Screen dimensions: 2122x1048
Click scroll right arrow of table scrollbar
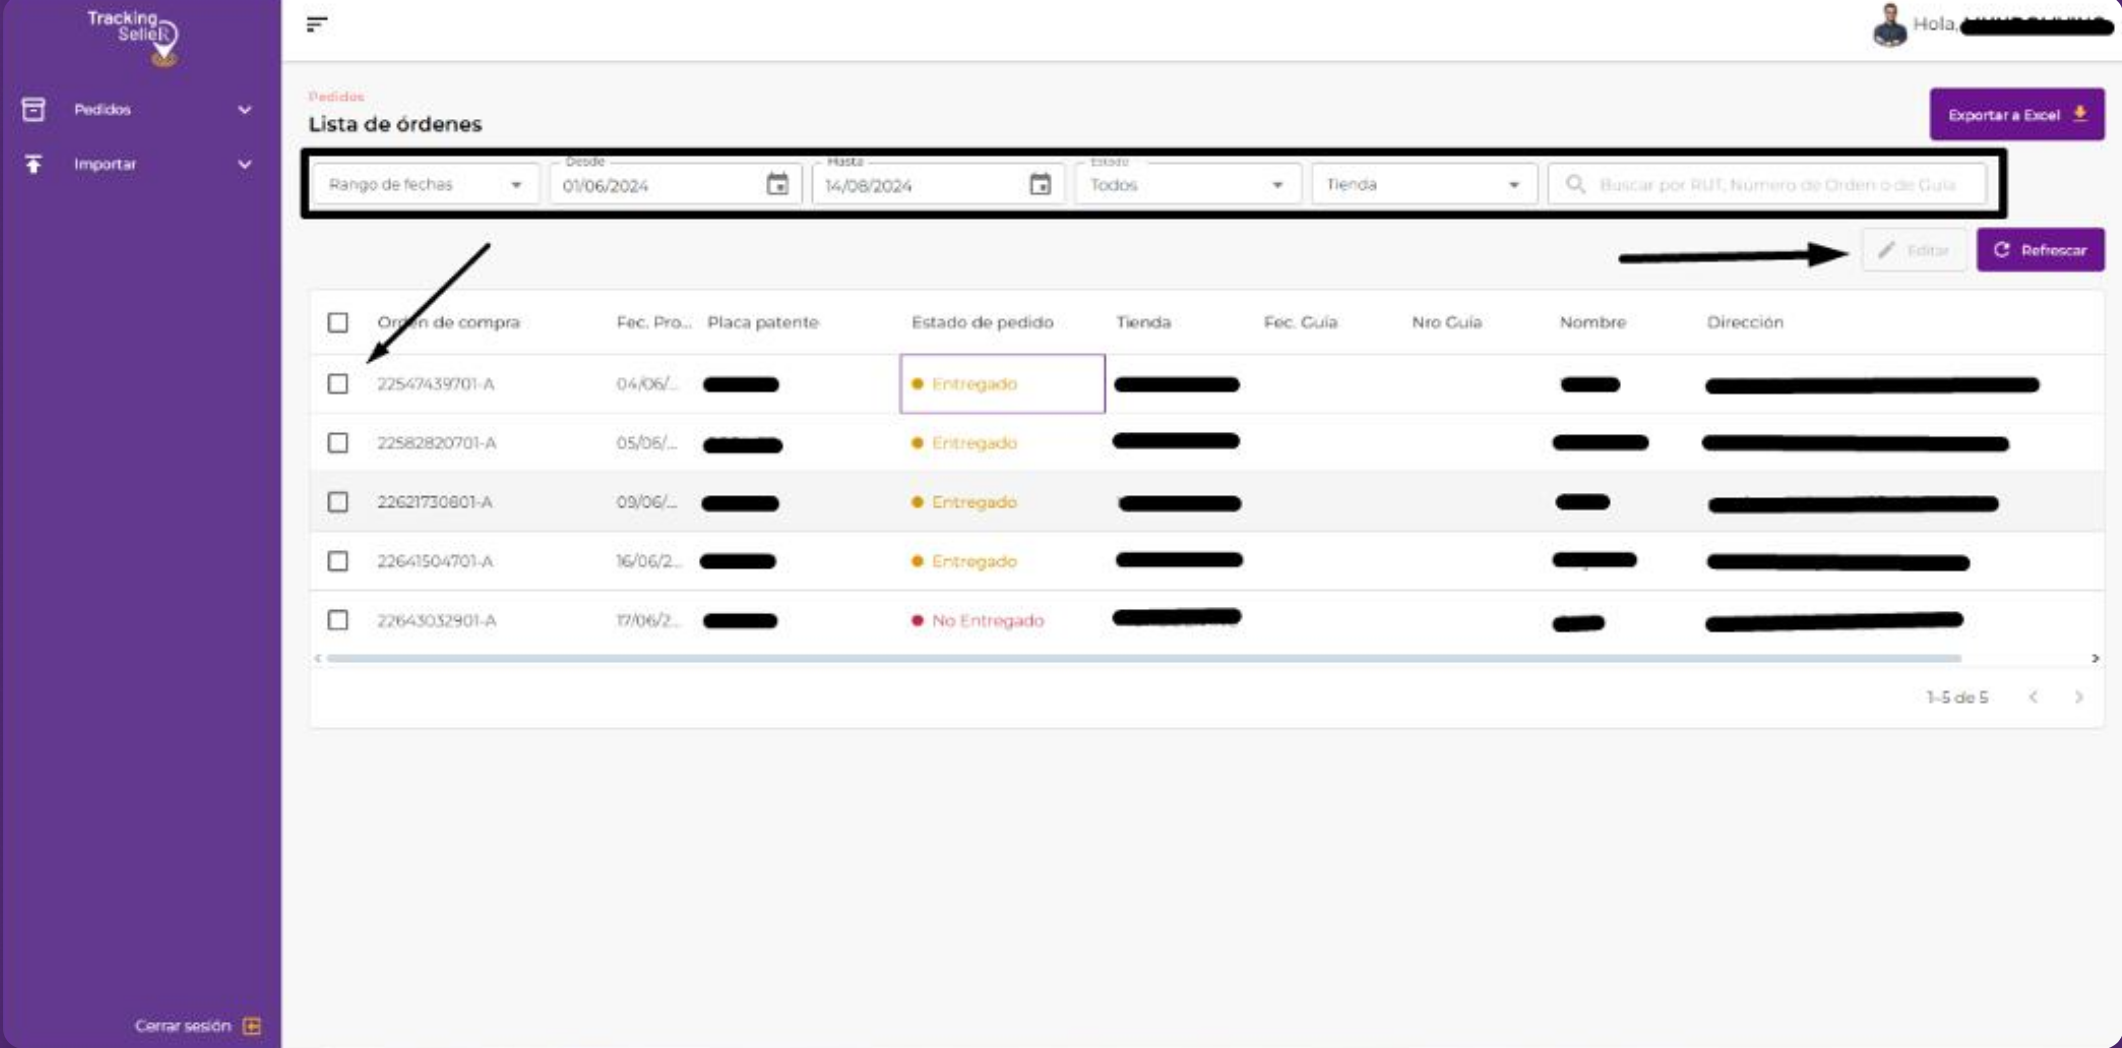(x=2095, y=658)
